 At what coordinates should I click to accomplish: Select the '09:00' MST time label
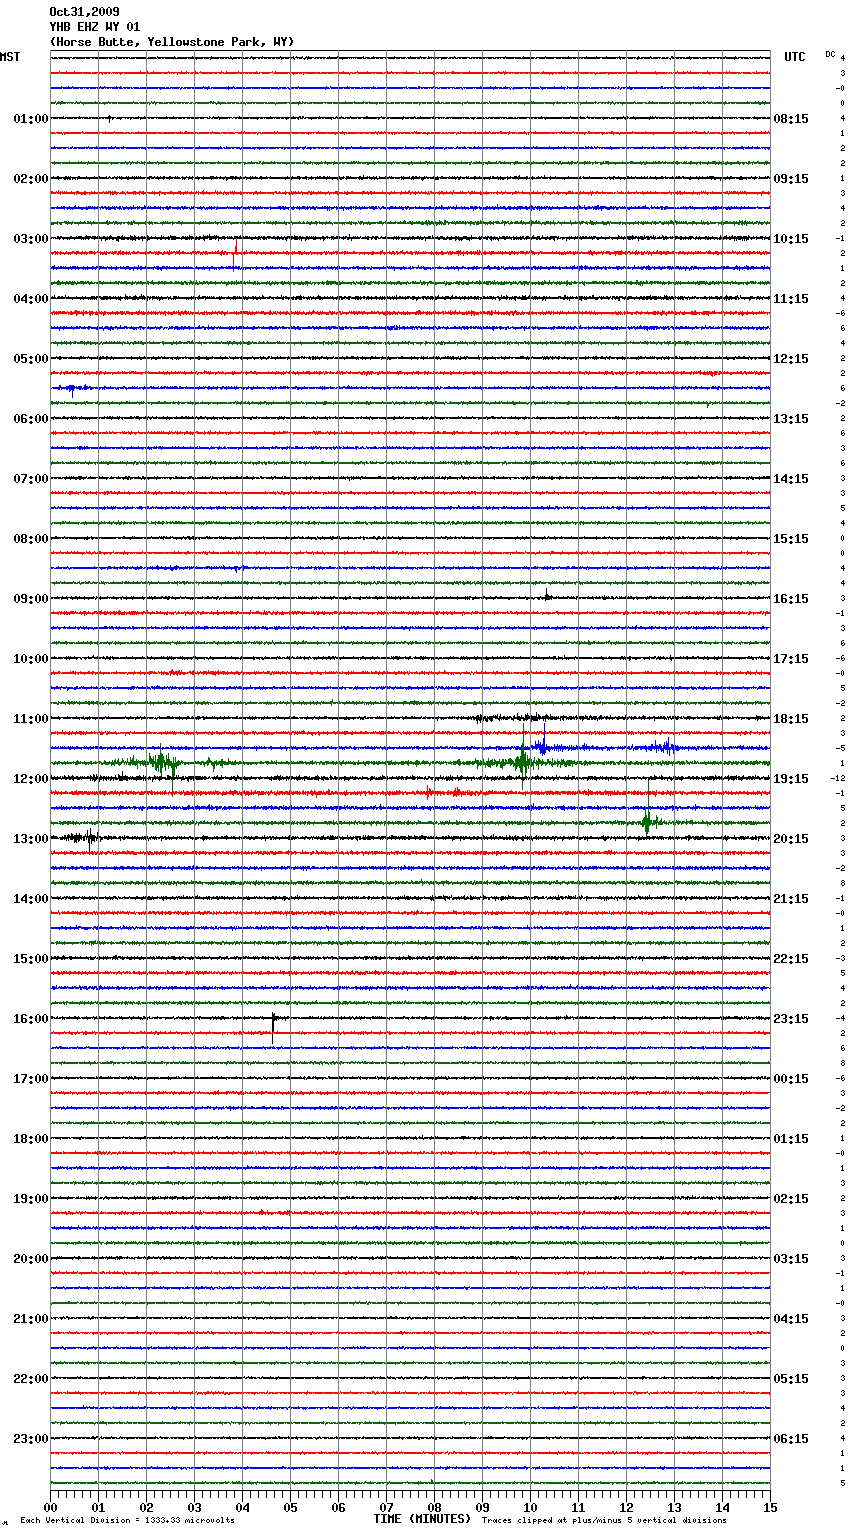pos(31,599)
